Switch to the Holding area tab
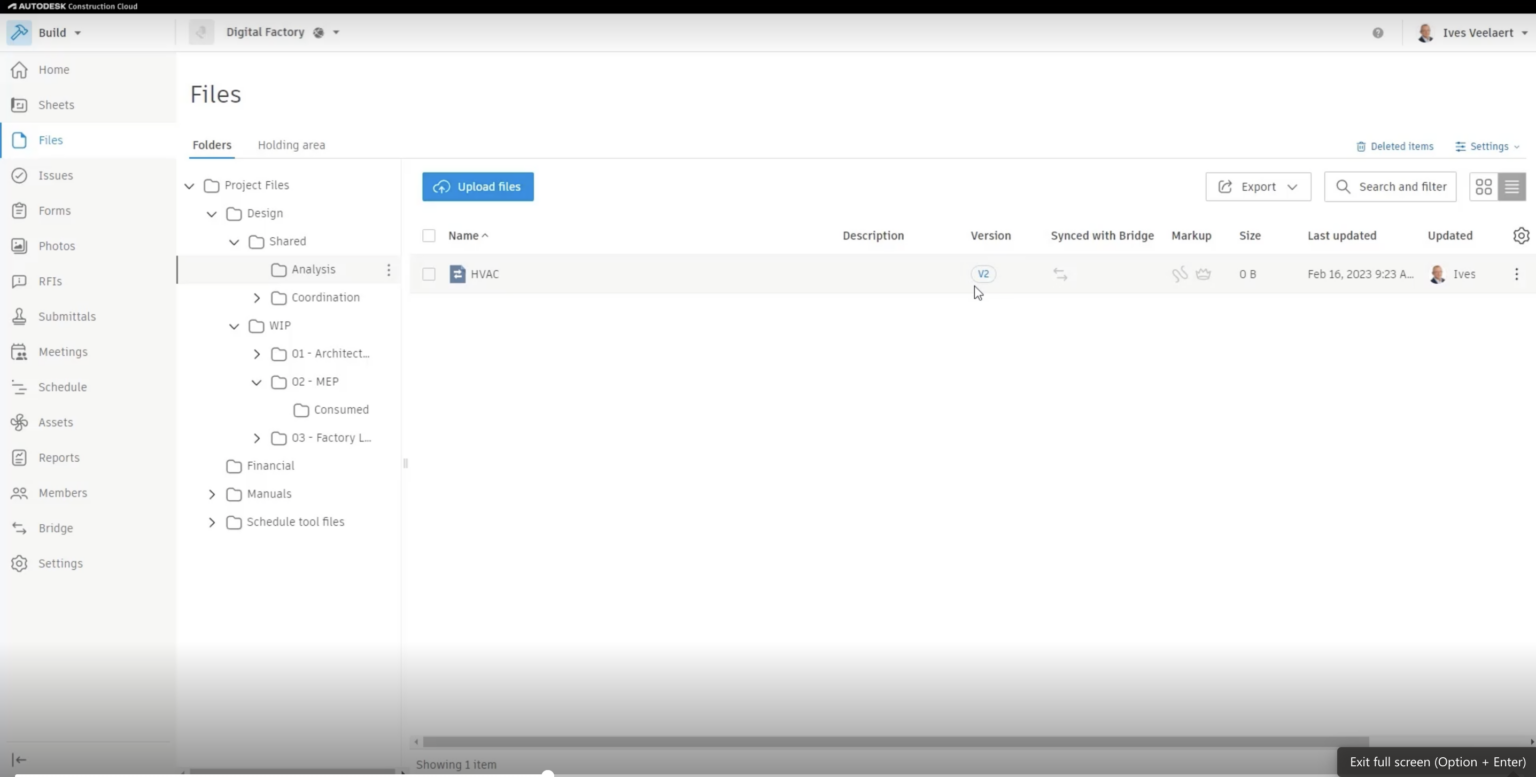The image size is (1536, 777). point(291,144)
